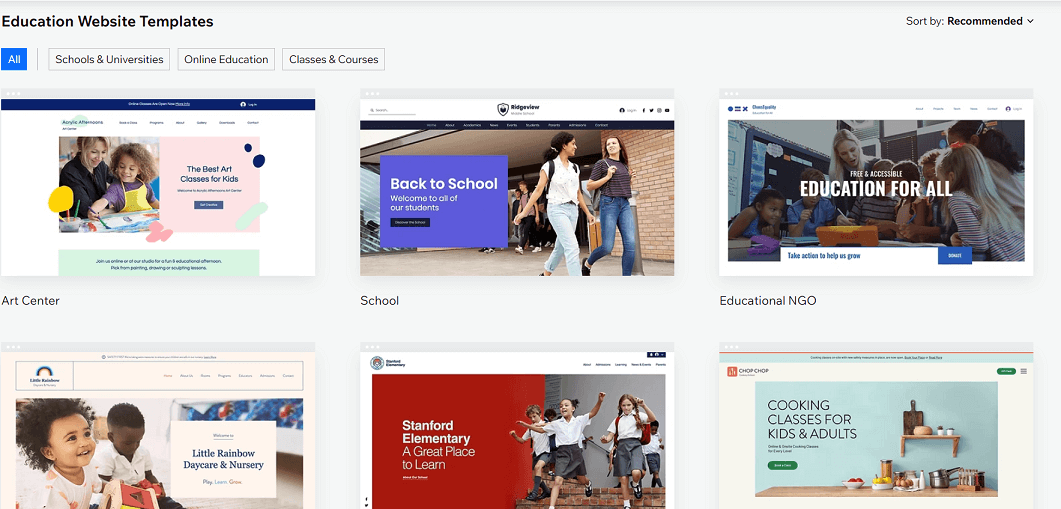Open the Art Center template thumbnail
1061x509 pixels.
point(158,182)
